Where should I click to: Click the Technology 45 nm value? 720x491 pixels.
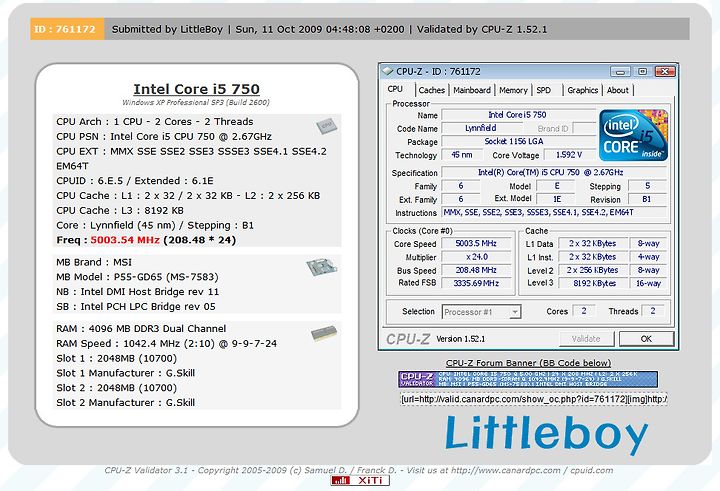pos(461,155)
